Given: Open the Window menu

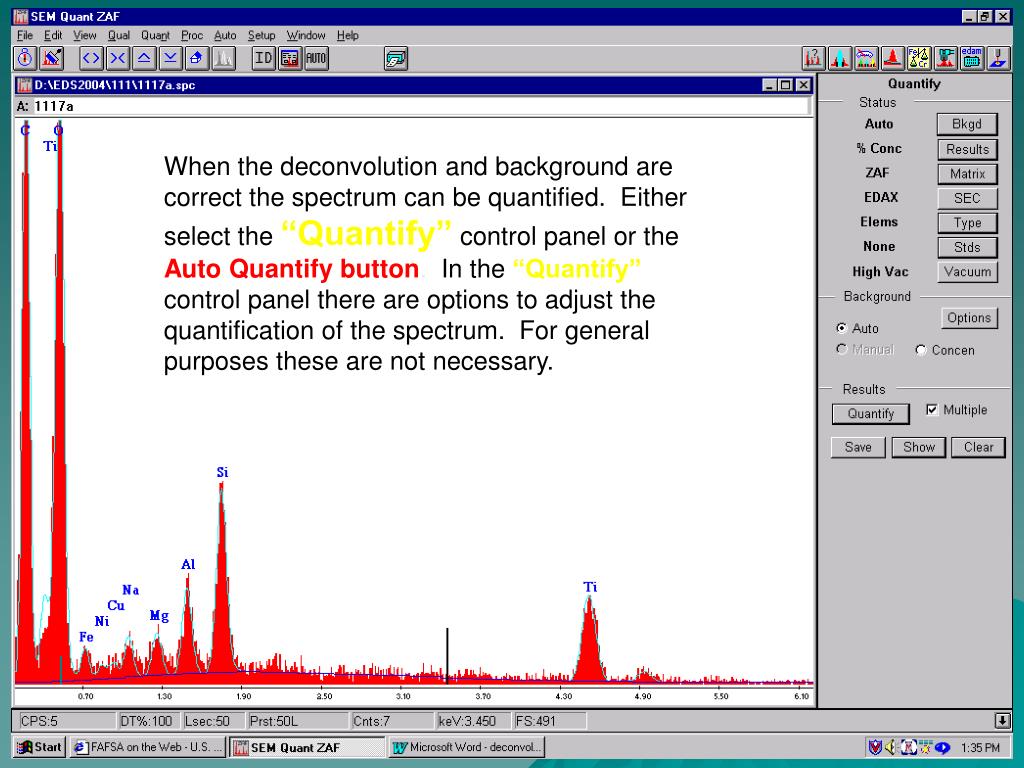Looking at the screenshot, I should (306, 35).
